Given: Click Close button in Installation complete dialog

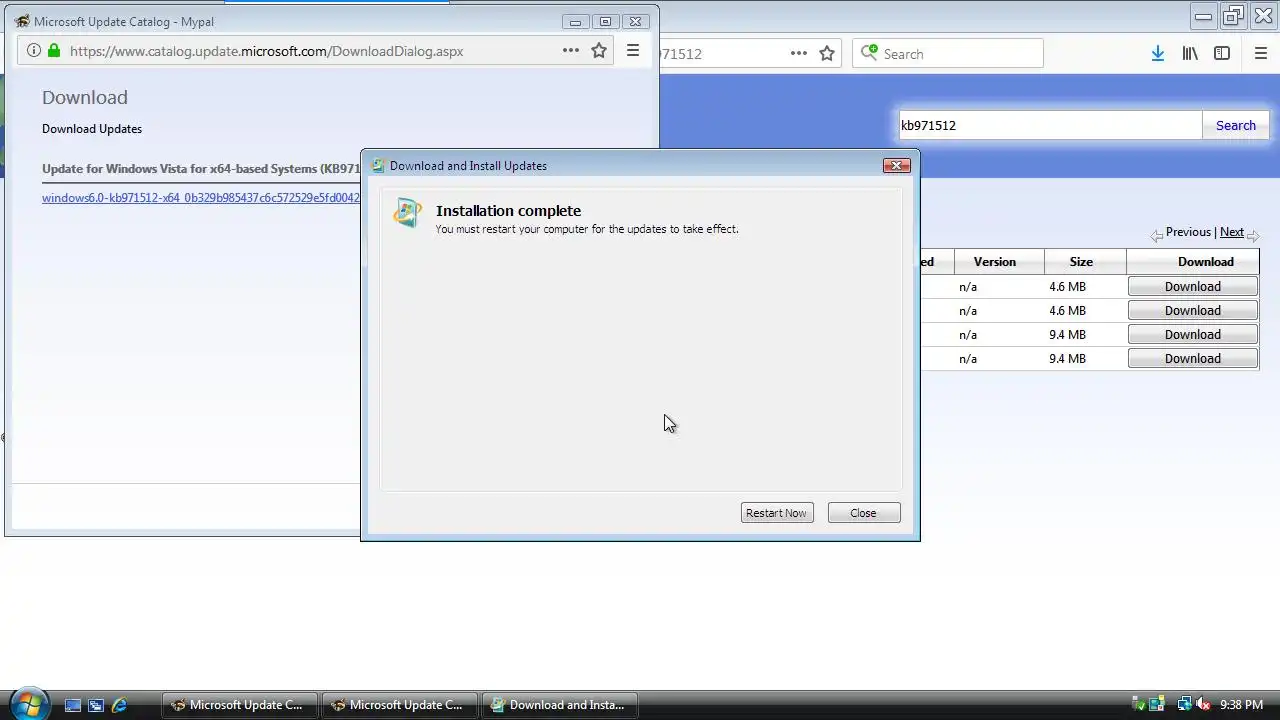Looking at the screenshot, I should (864, 513).
